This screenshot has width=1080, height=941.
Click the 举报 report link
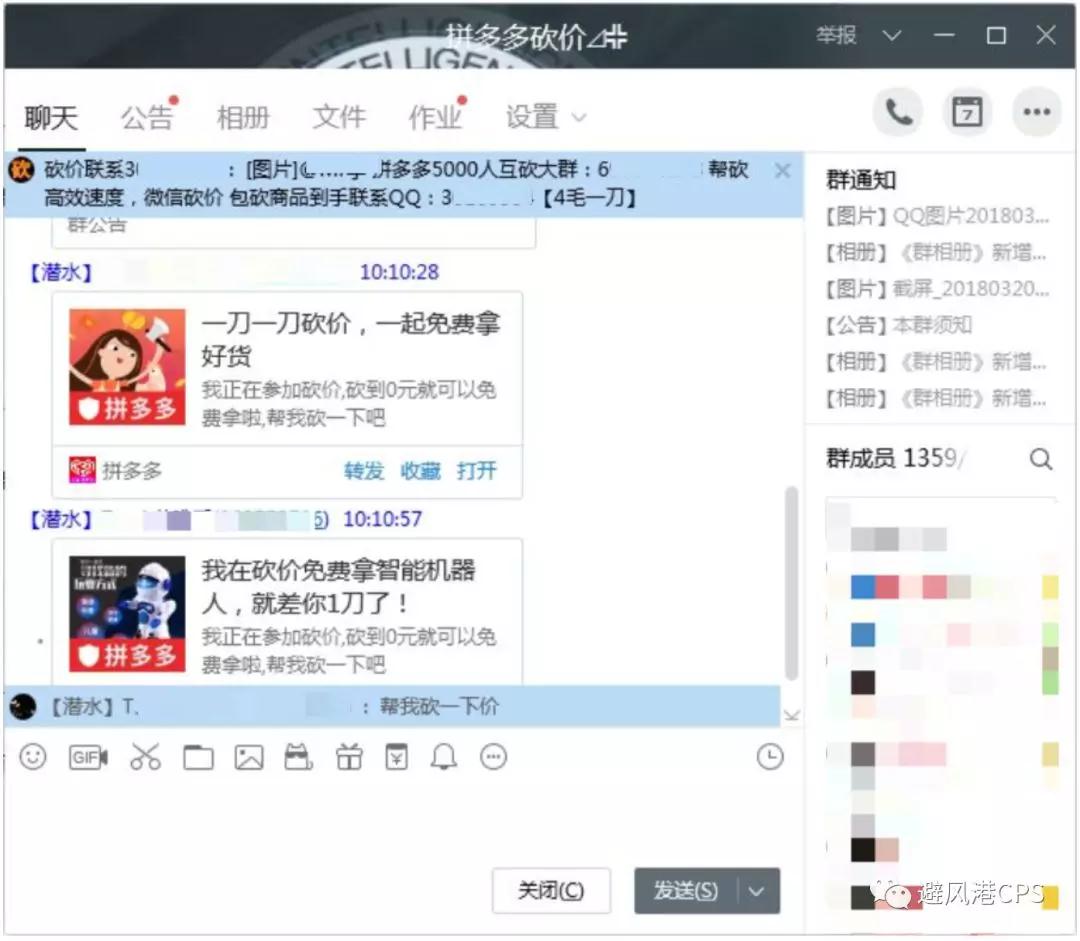click(836, 35)
